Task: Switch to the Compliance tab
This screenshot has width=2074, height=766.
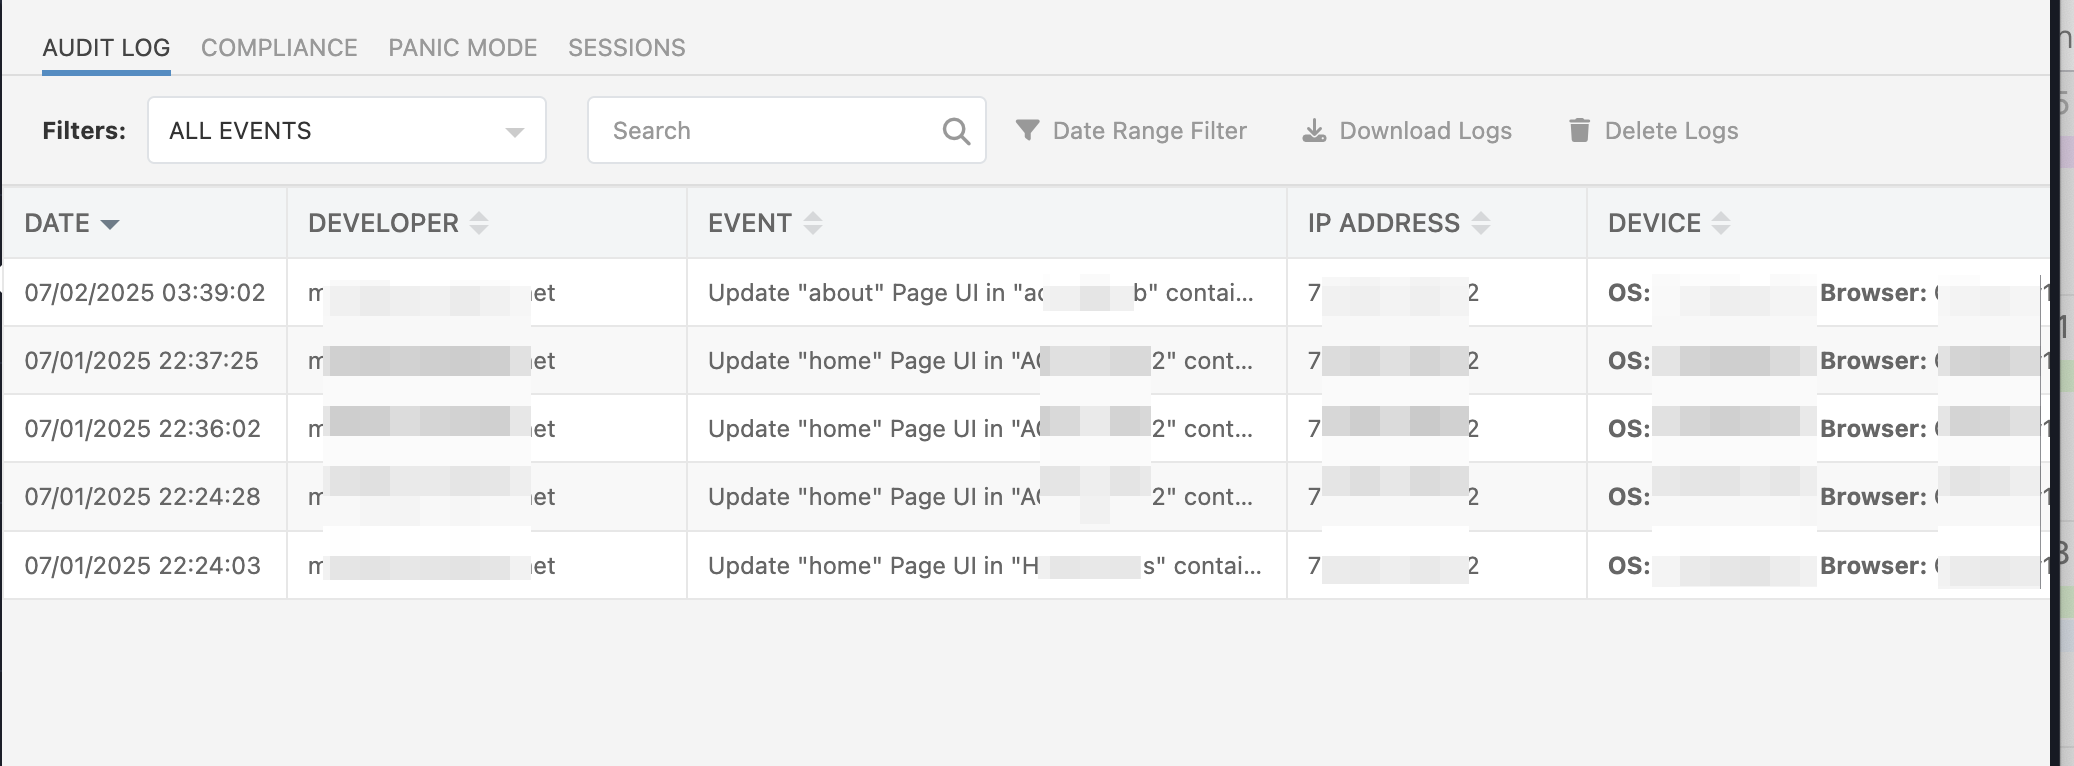Action: pos(279,48)
